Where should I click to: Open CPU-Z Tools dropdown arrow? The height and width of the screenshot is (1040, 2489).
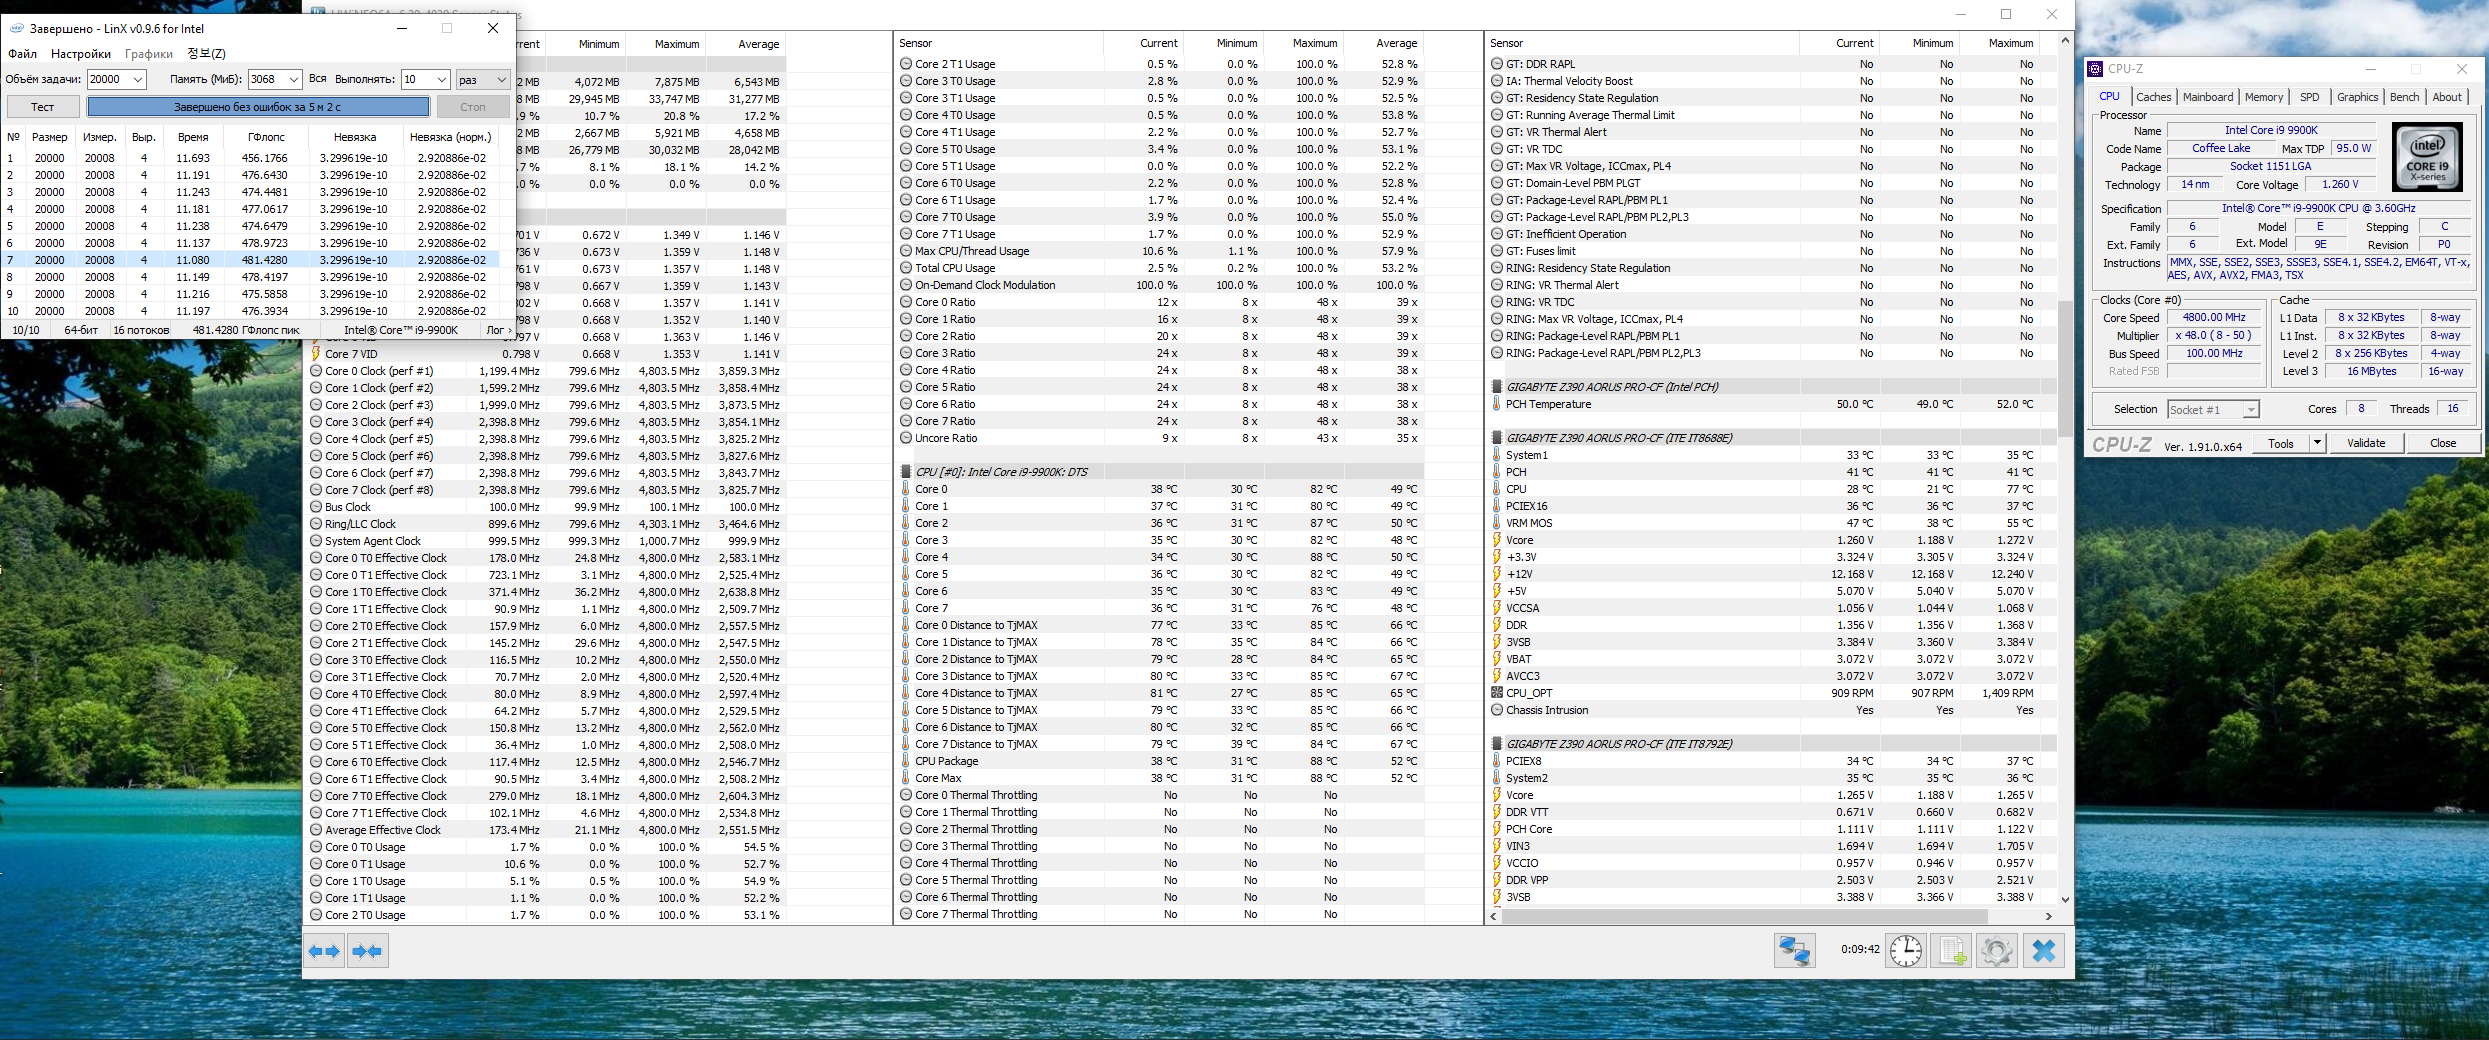[2317, 443]
